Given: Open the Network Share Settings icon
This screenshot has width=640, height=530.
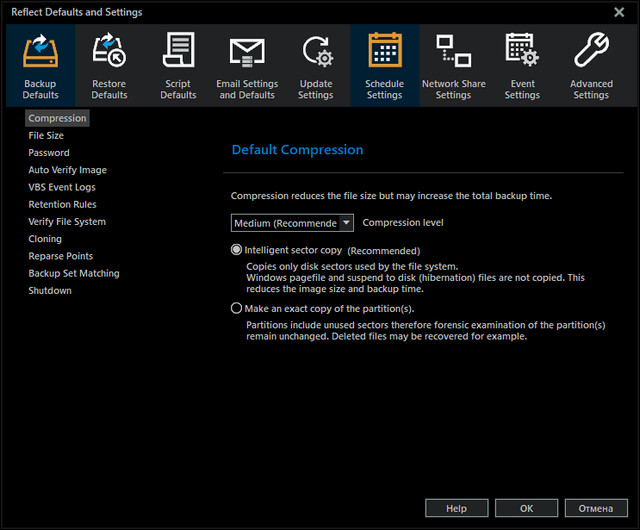Looking at the screenshot, I should [453, 52].
